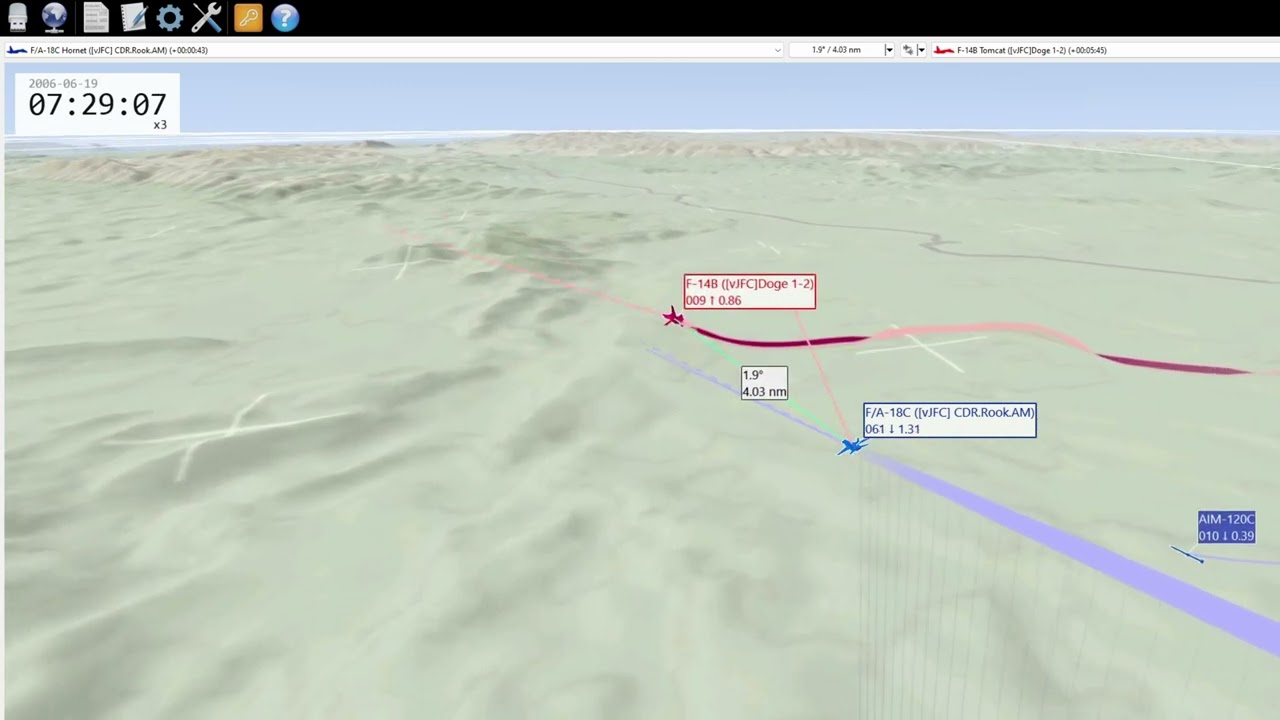Click the globe network icon
The width and height of the screenshot is (1280, 720).
pos(54,17)
